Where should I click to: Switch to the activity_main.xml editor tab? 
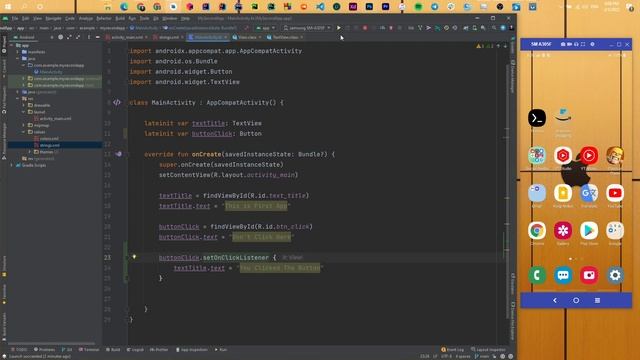[x=127, y=37]
